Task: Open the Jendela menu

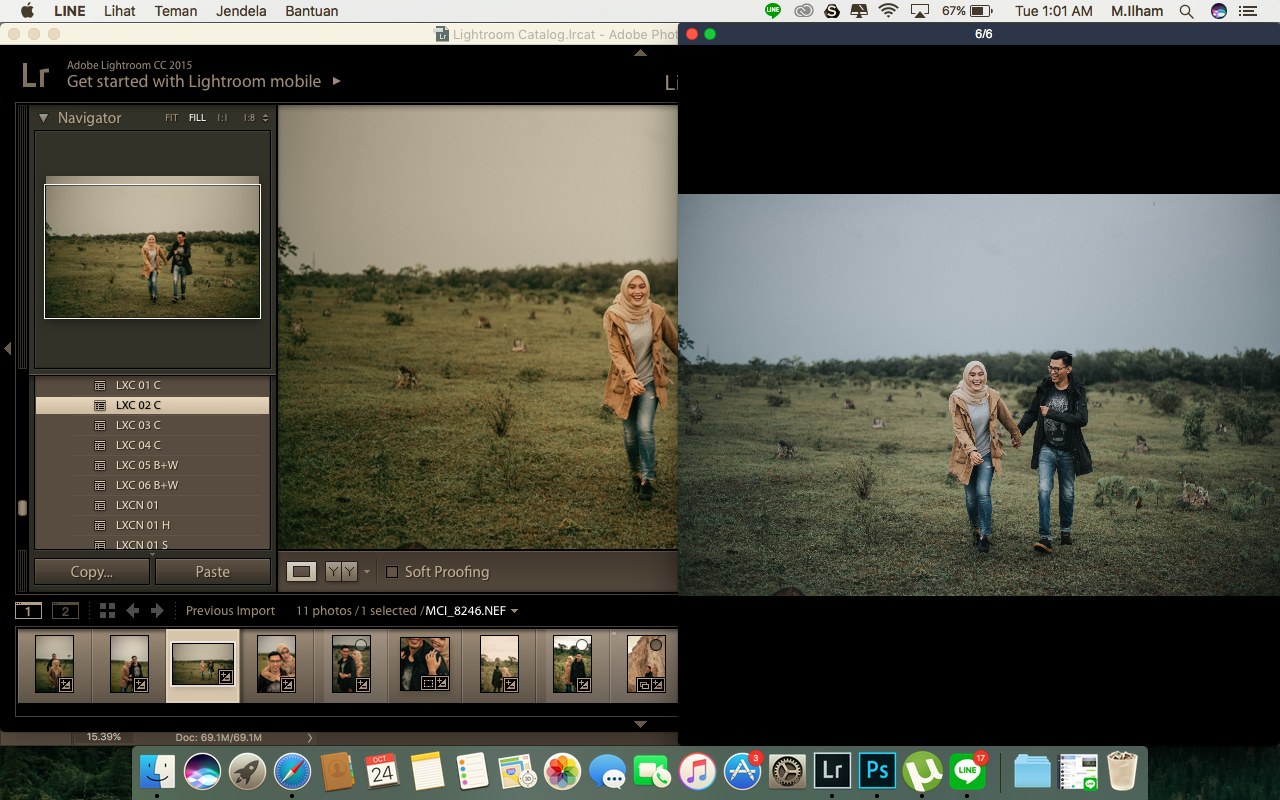Action: coord(241,11)
